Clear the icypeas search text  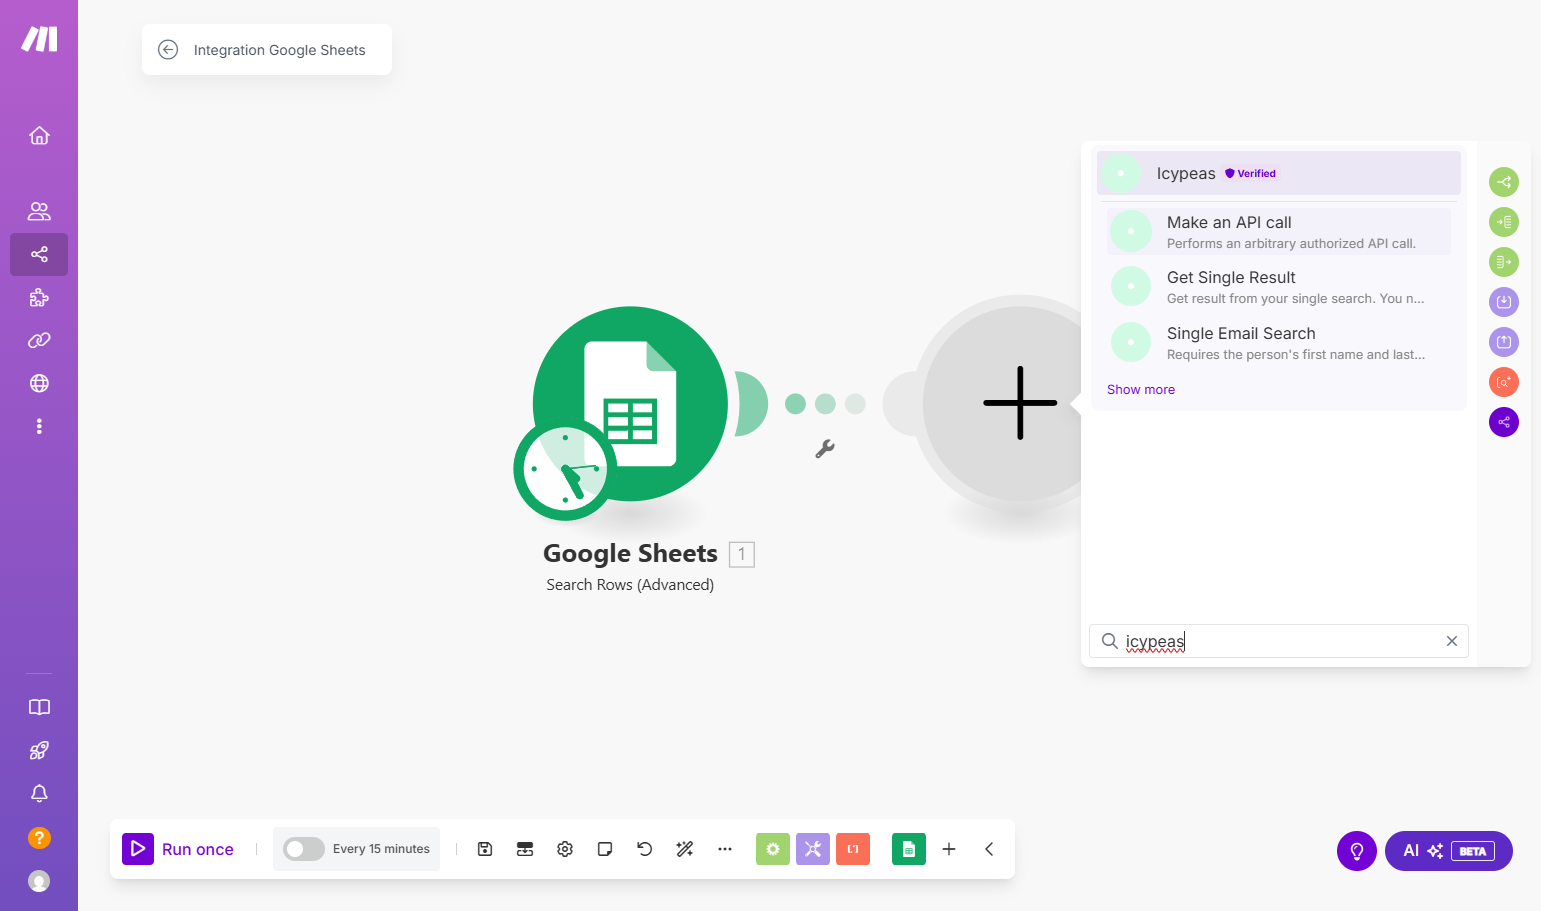(x=1452, y=641)
